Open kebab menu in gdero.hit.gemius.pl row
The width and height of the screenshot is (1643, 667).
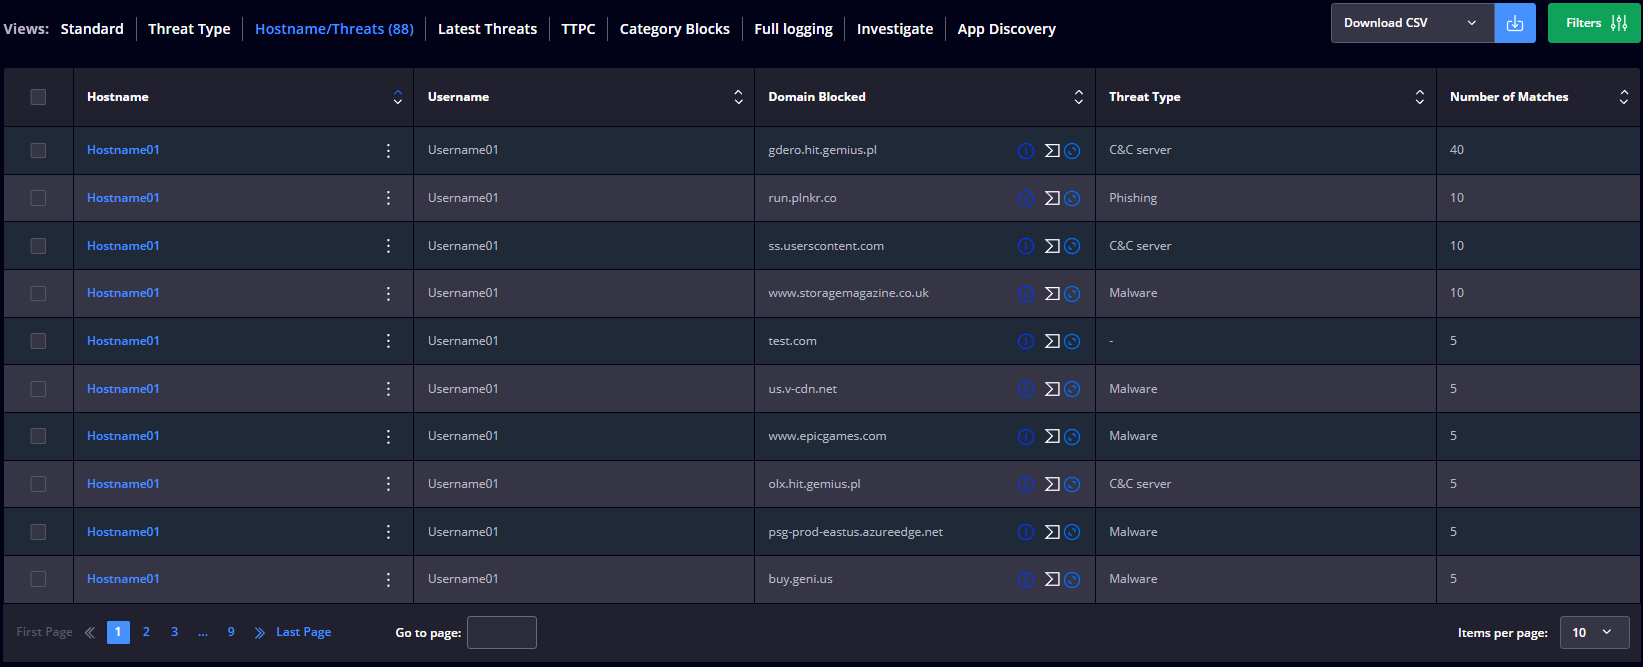tap(389, 151)
